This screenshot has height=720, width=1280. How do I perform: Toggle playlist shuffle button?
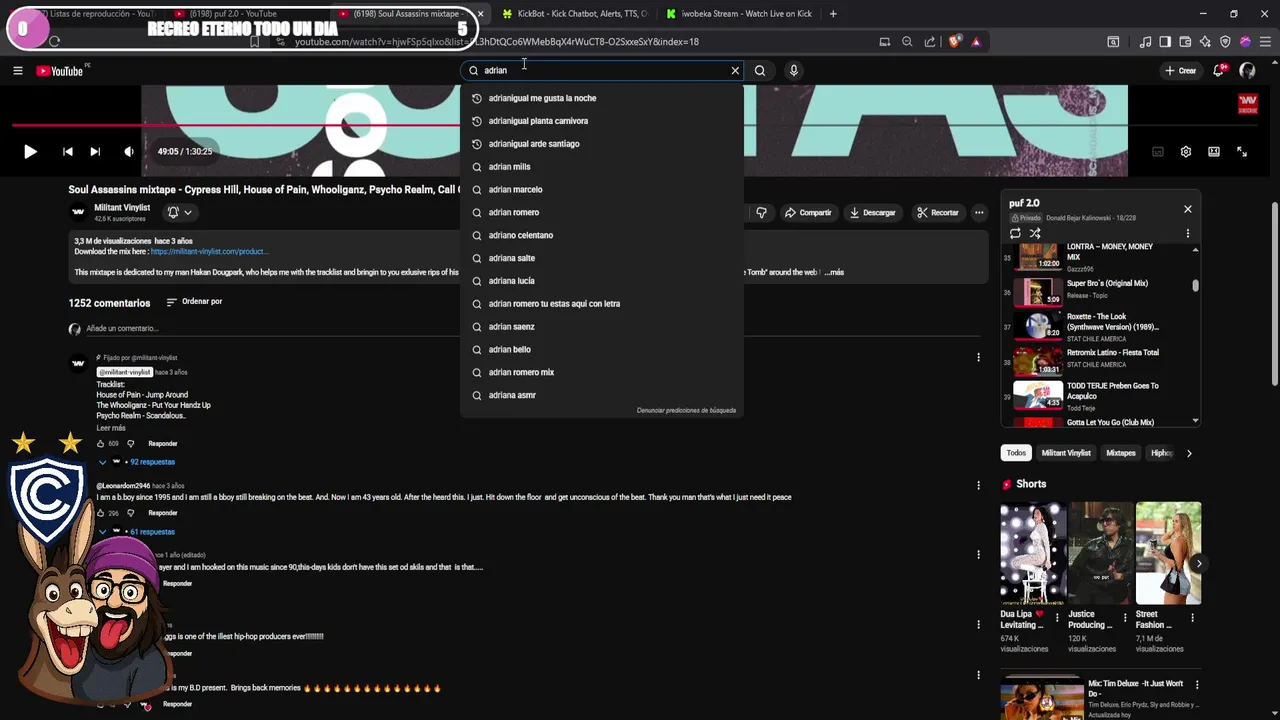point(1035,233)
